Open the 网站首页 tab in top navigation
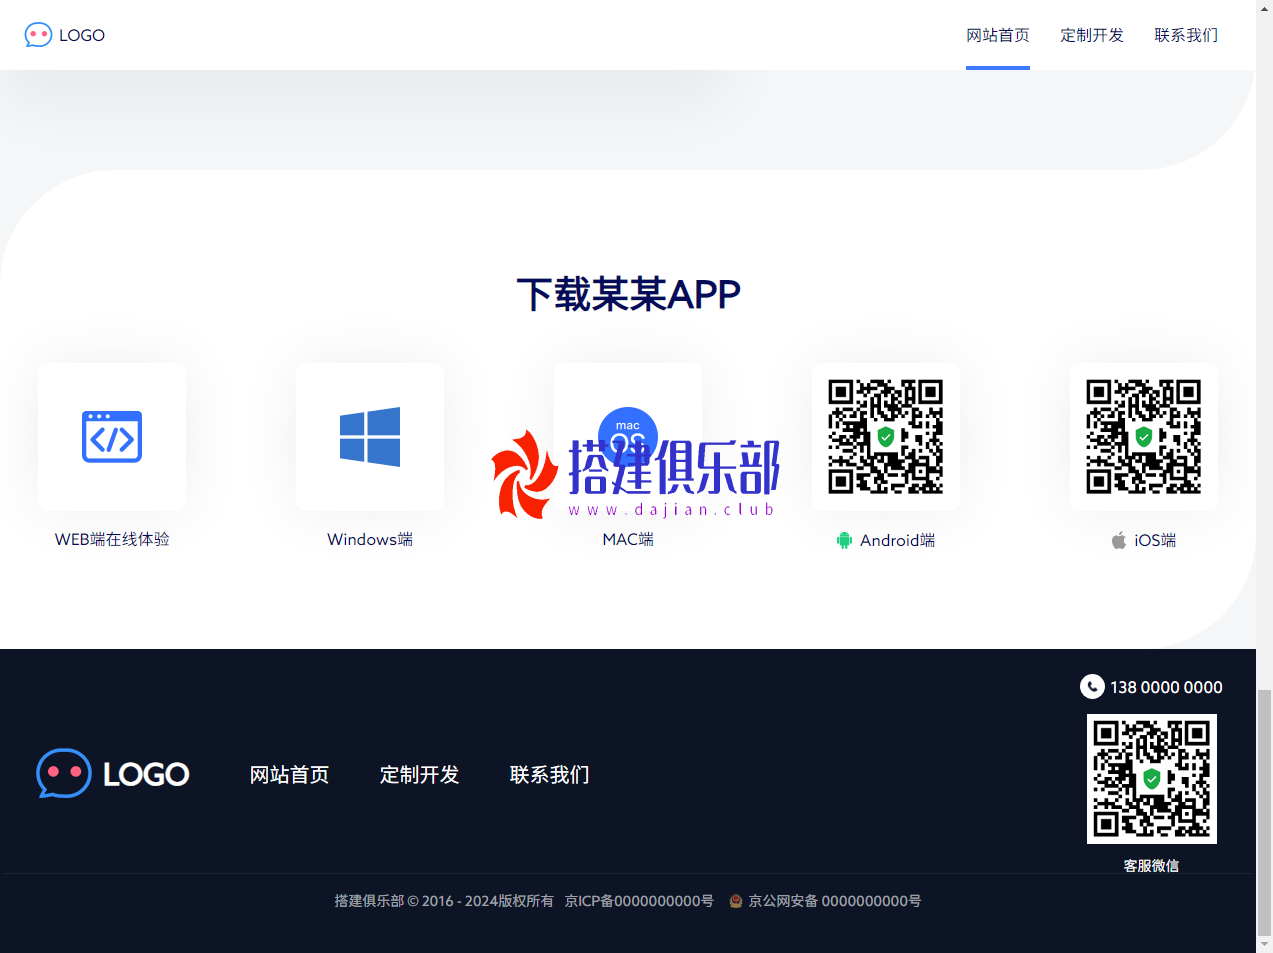 998,35
